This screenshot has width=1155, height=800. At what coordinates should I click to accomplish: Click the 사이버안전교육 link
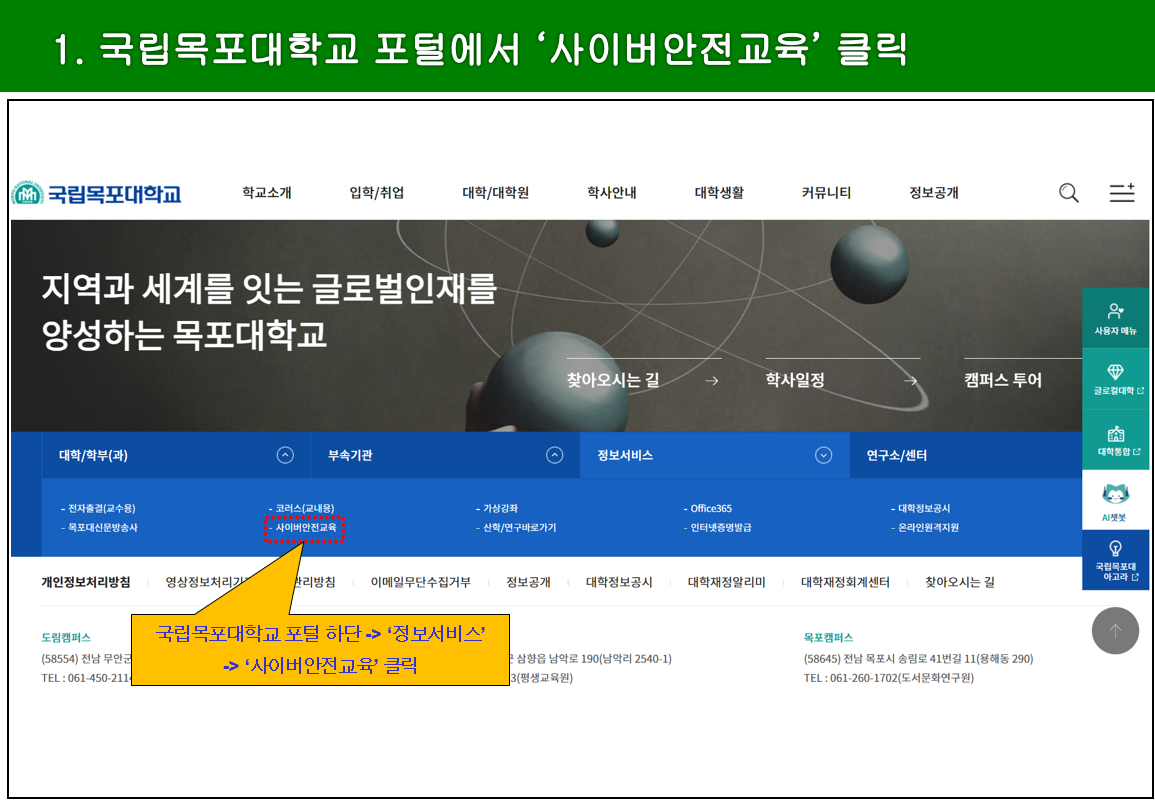tap(305, 528)
